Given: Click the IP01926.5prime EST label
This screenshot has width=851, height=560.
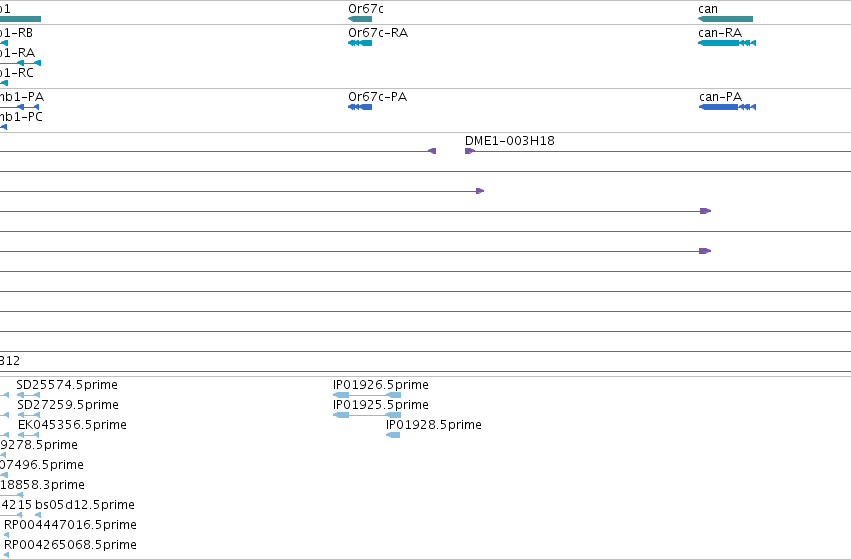Looking at the screenshot, I should point(380,385).
